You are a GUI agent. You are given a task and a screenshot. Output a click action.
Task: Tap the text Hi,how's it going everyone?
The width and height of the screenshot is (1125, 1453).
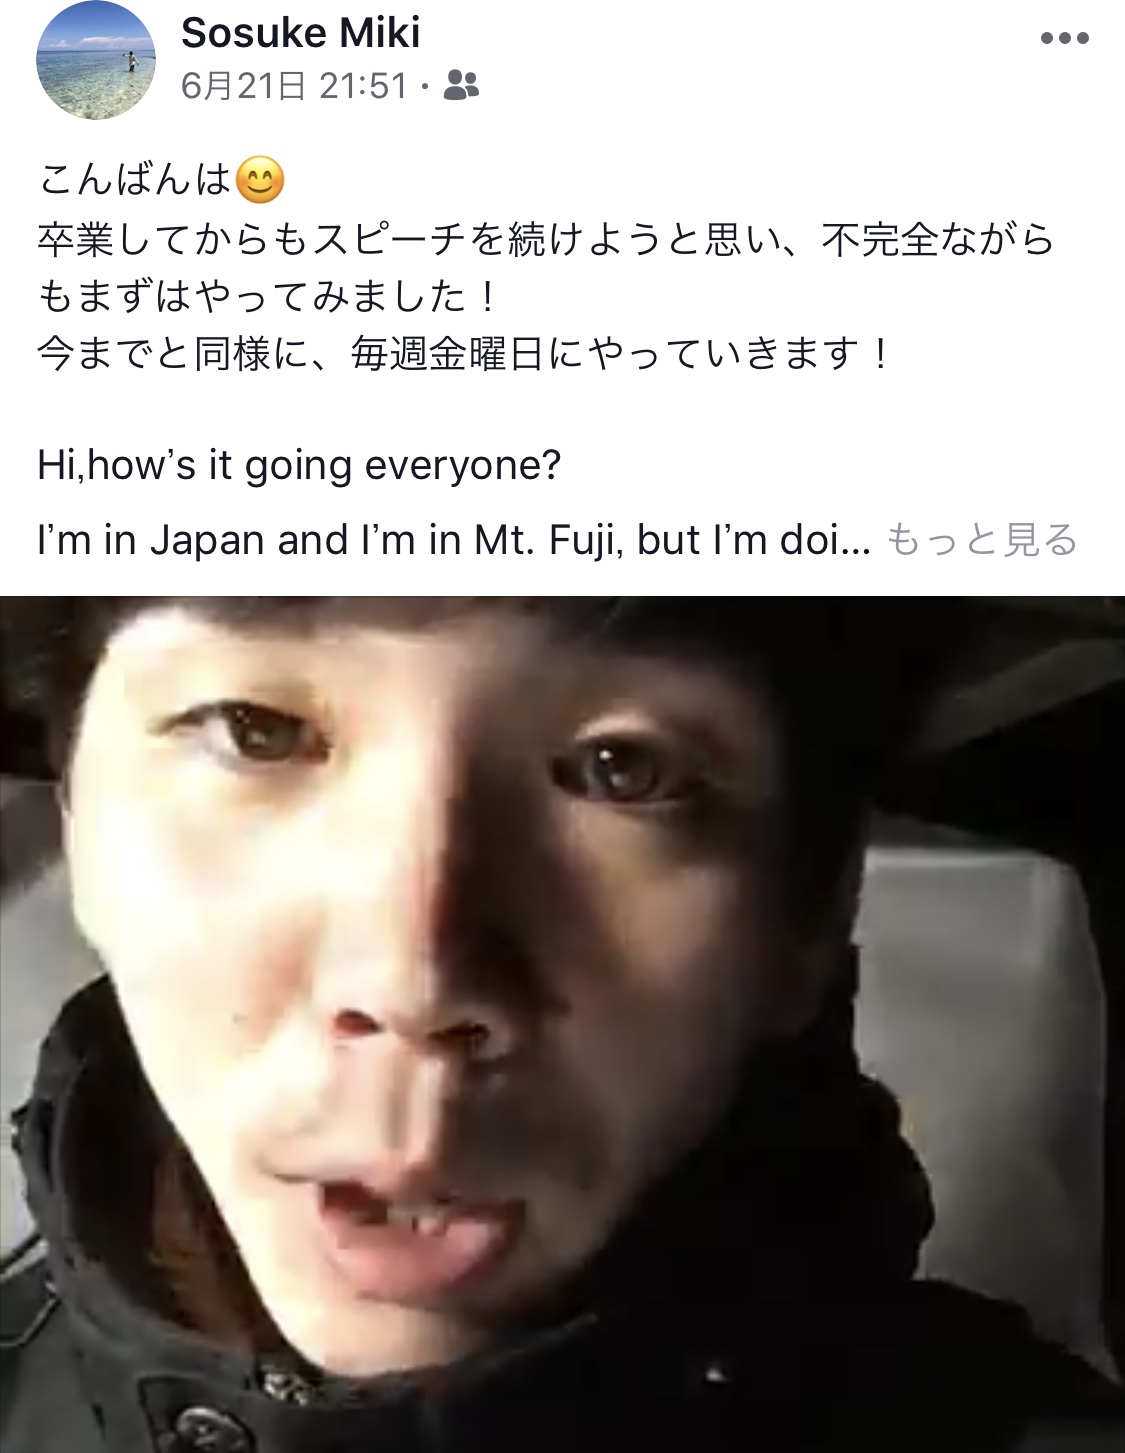[299, 466]
